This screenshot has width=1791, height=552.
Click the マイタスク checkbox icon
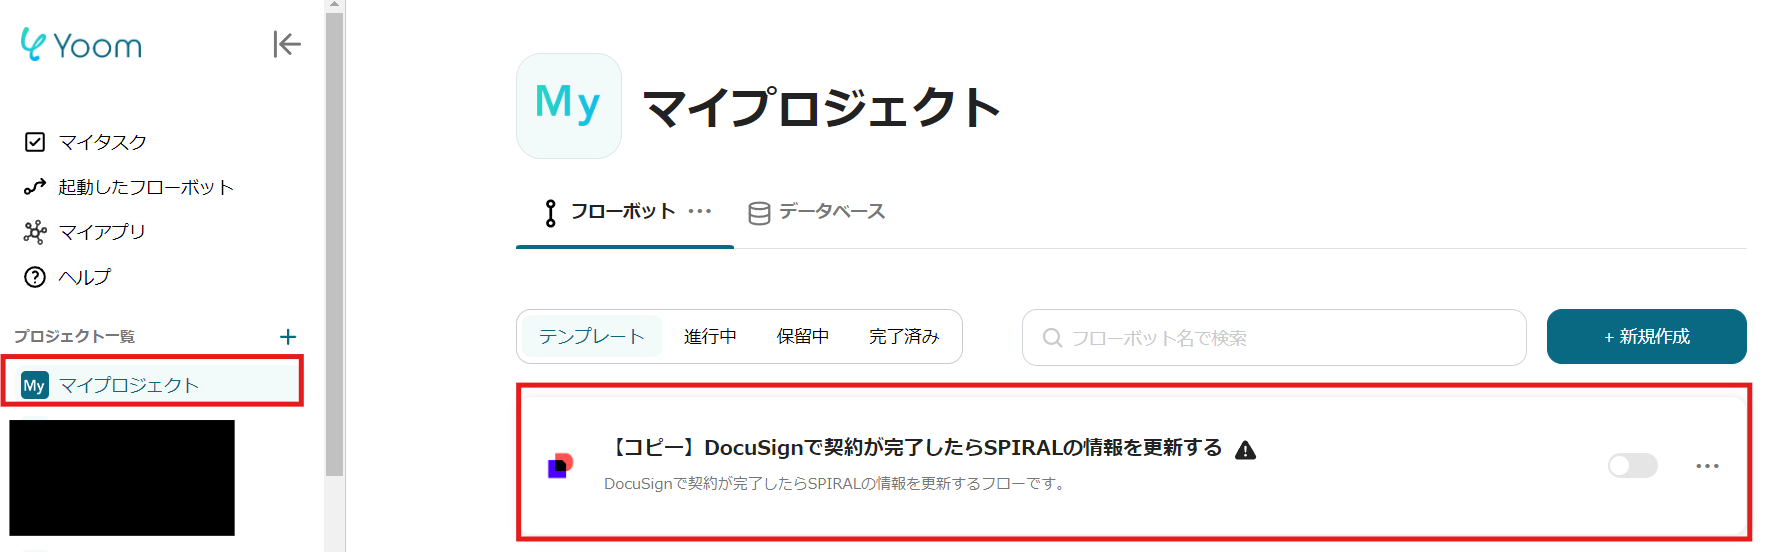click(x=35, y=142)
